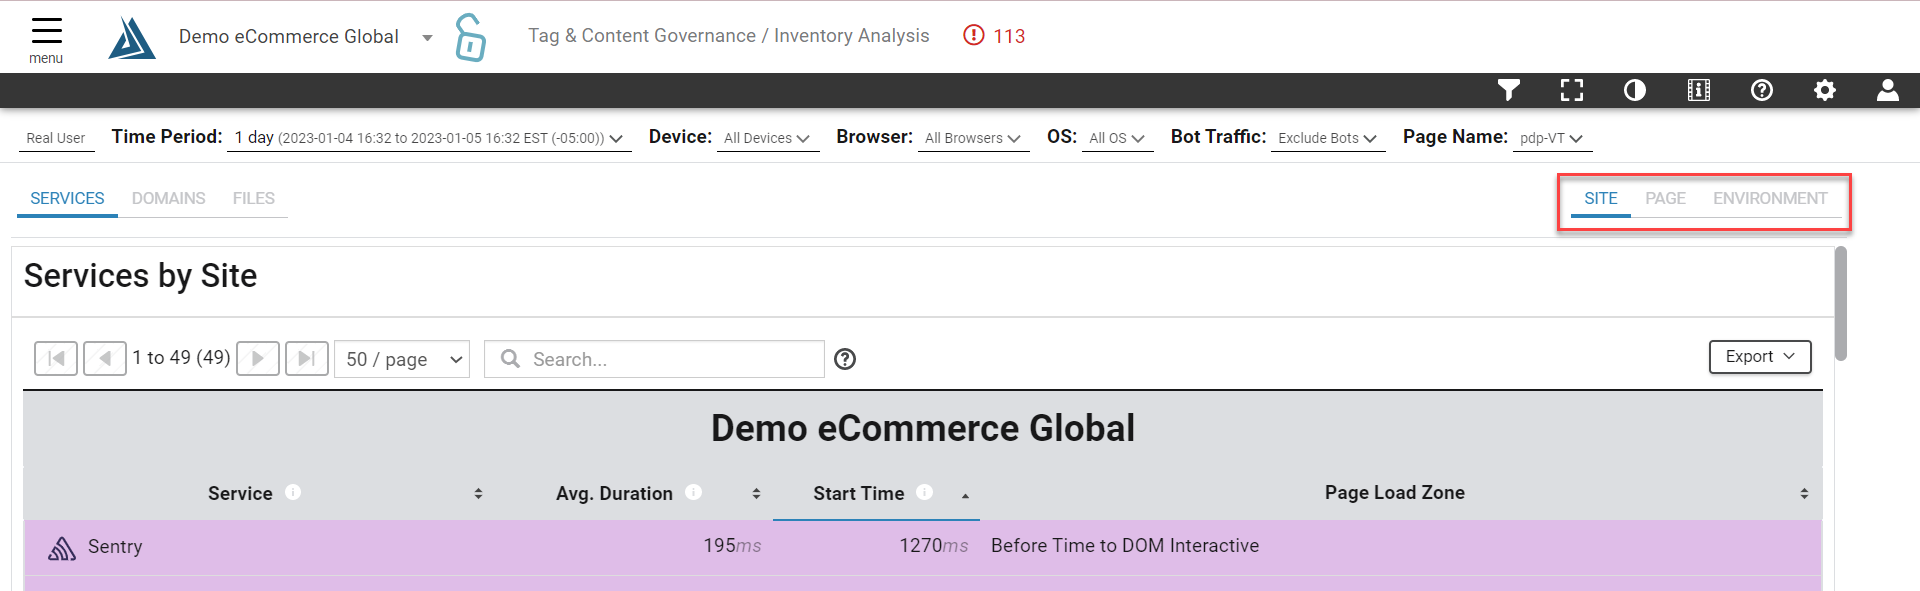Select the Sentry service row name
This screenshot has height=591, width=1920.
(115, 547)
